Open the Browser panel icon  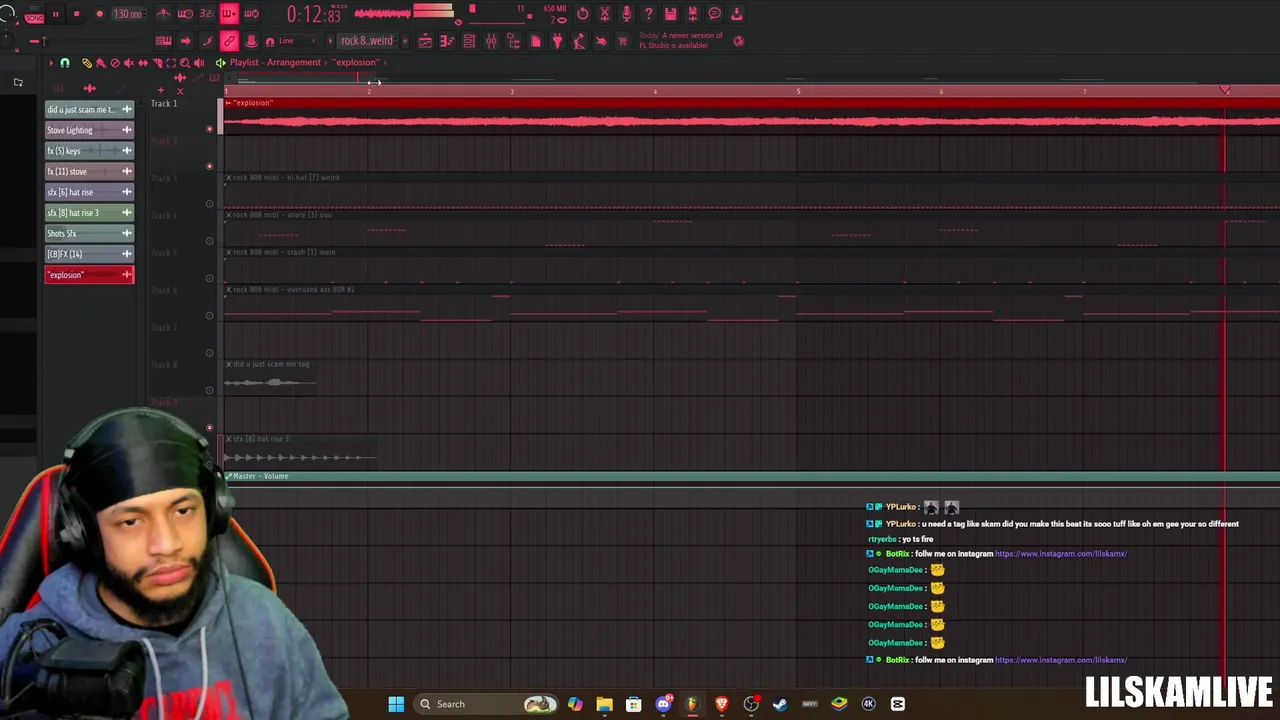pos(513,41)
